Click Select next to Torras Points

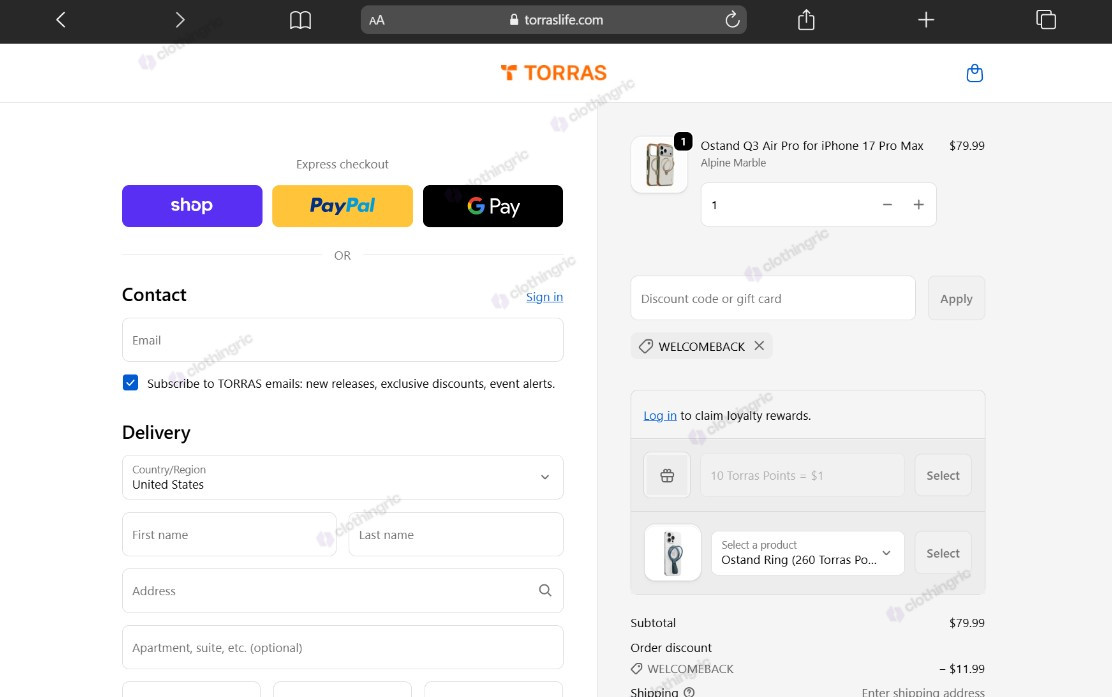(943, 475)
